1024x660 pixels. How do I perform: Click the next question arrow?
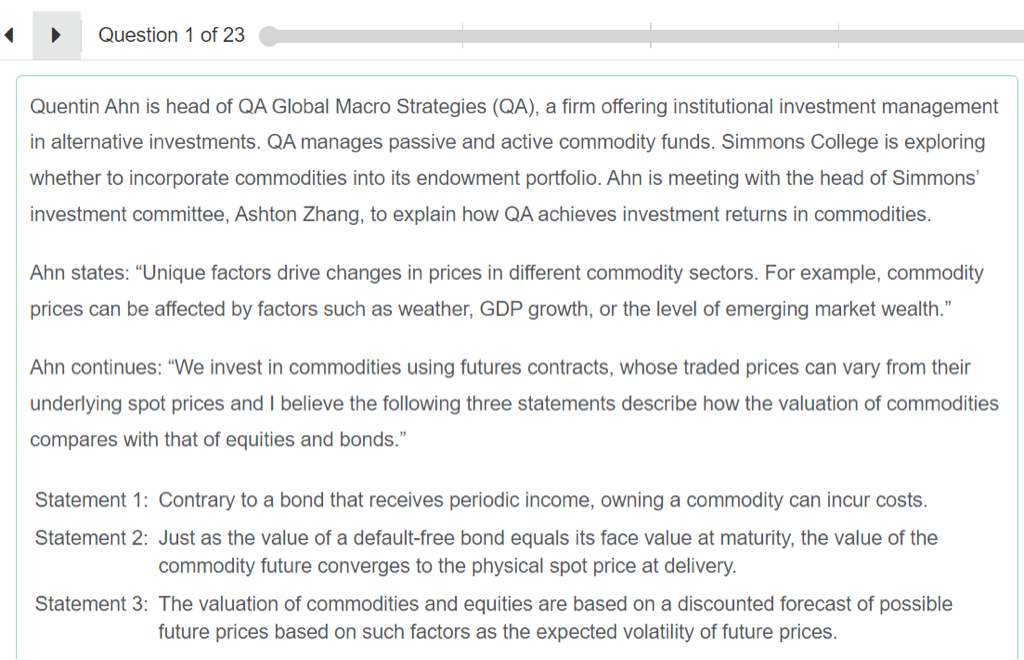pyautogui.click(x=56, y=35)
